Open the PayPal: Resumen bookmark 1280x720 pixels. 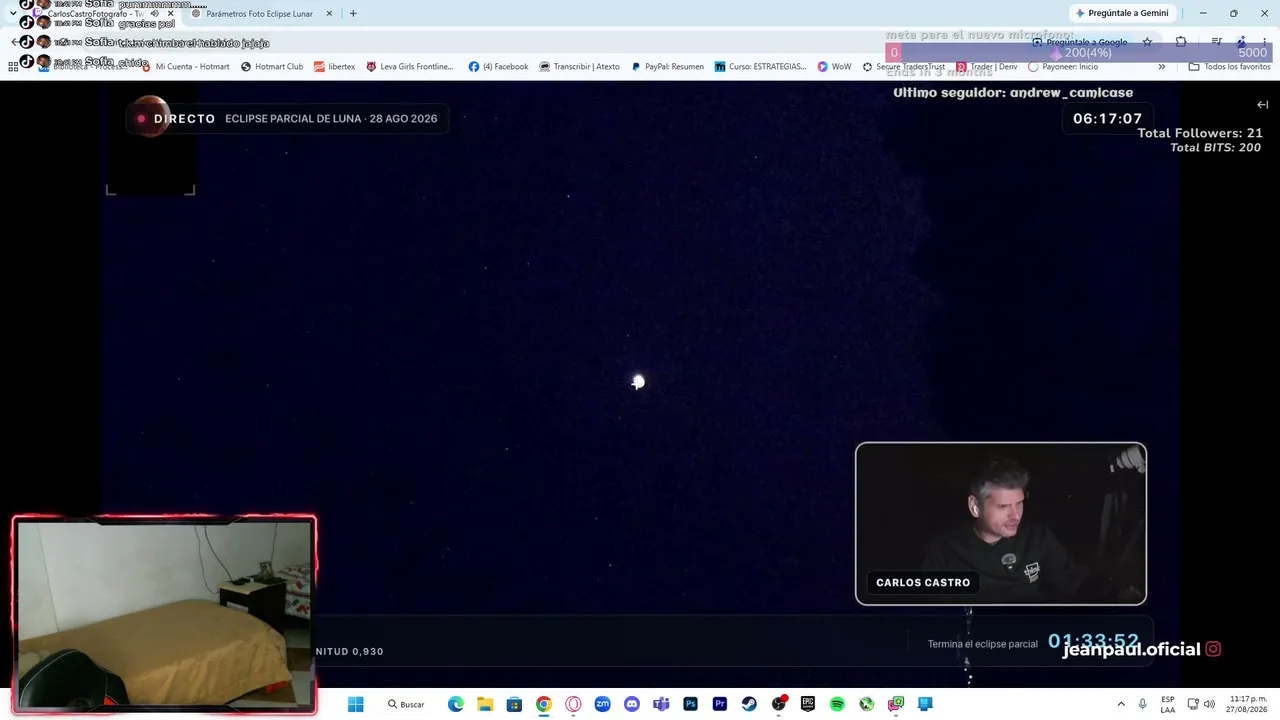(667, 67)
